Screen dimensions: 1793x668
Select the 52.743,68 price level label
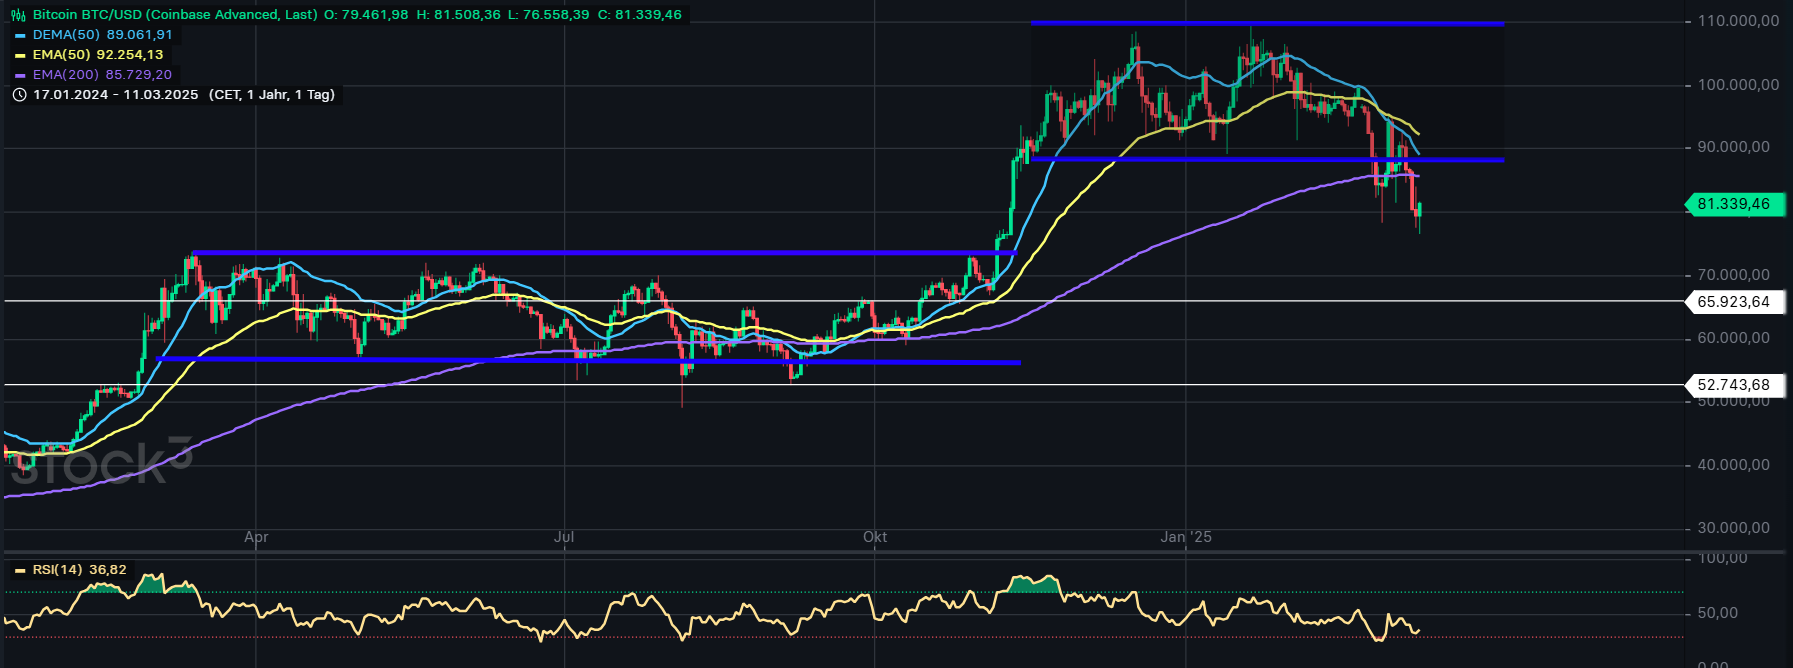(1733, 385)
